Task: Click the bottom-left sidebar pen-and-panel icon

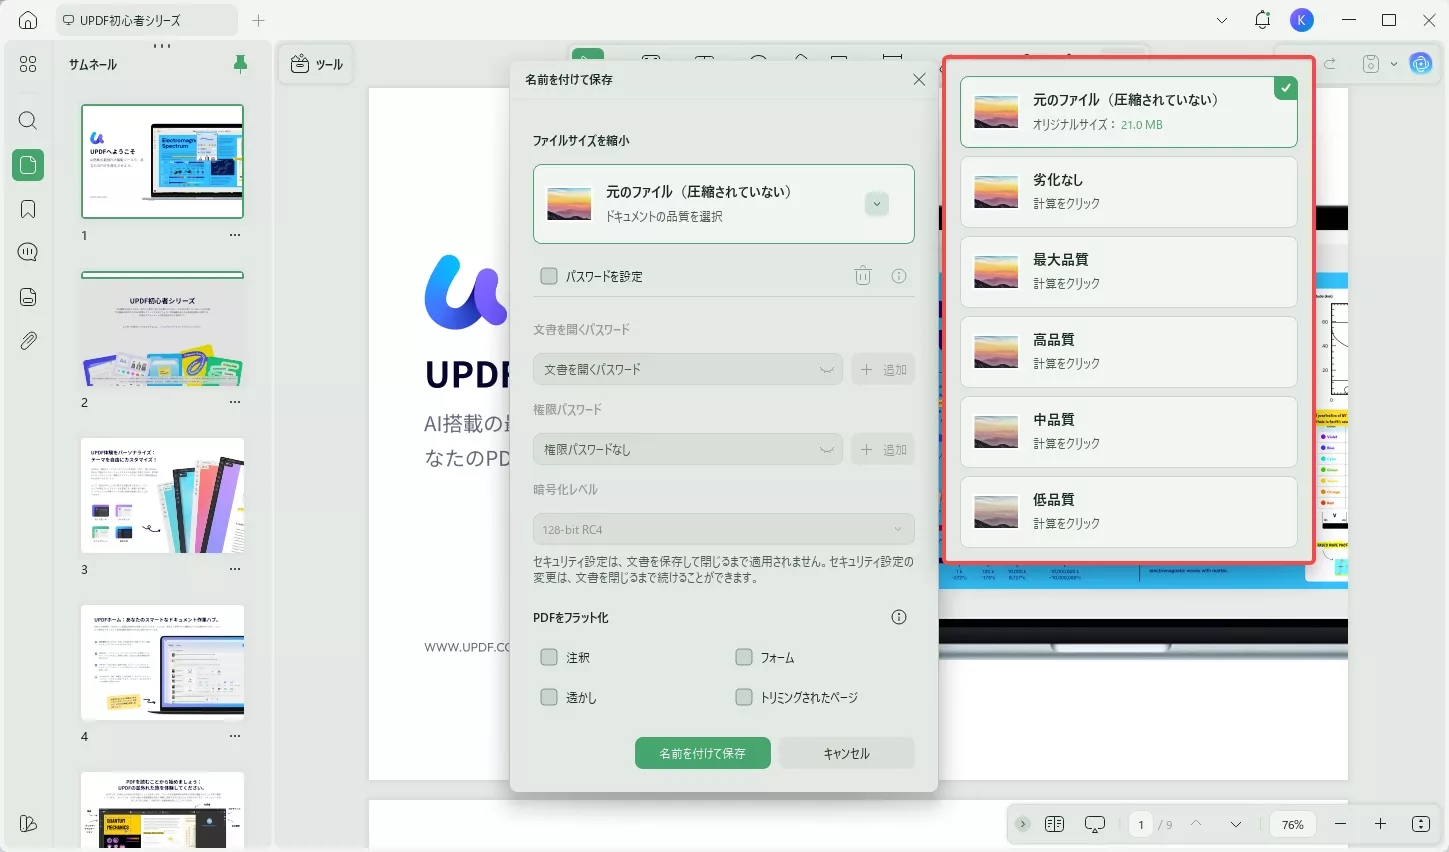Action: pos(28,824)
